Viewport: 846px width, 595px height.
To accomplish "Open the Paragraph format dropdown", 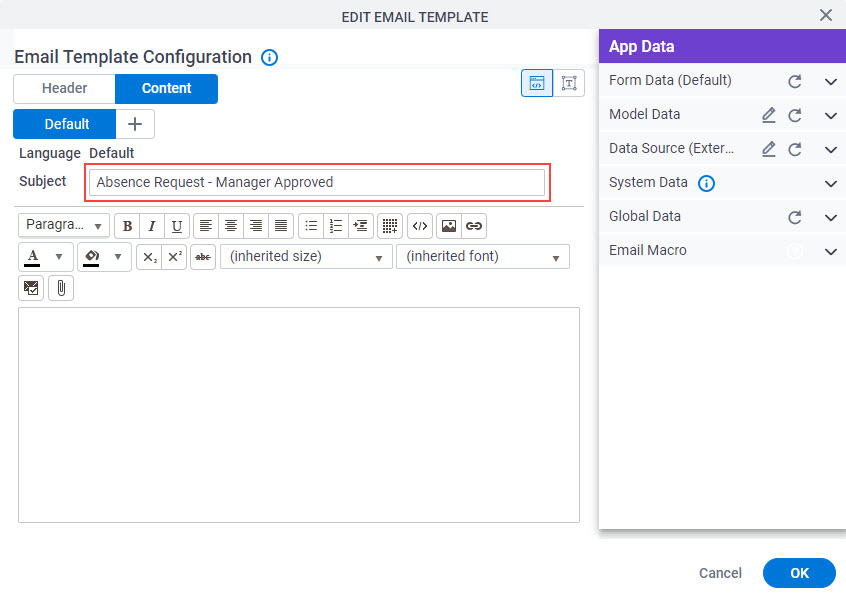I will point(64,225).
